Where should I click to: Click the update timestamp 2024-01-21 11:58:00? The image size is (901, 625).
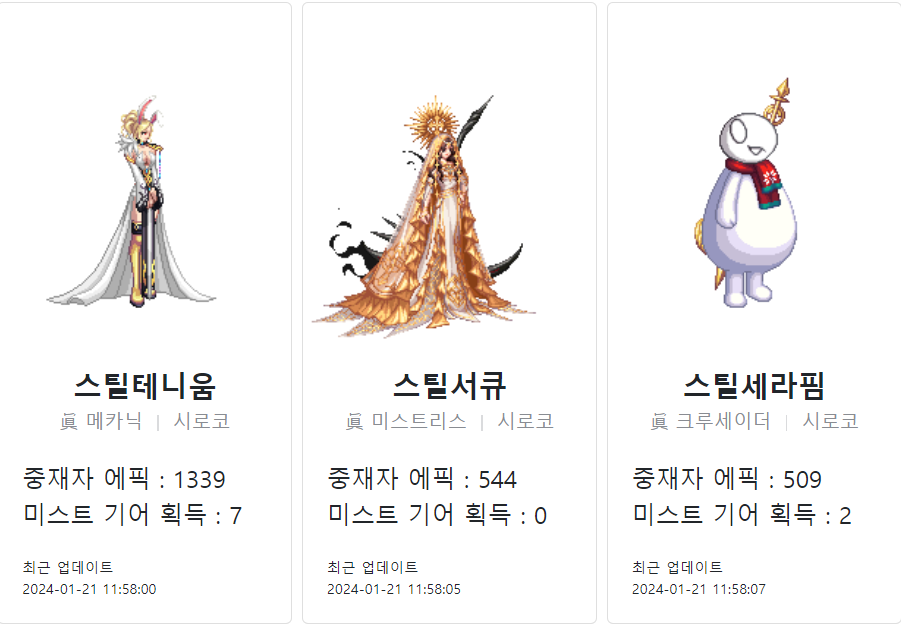pyautogui.click(x=89, y=589)
